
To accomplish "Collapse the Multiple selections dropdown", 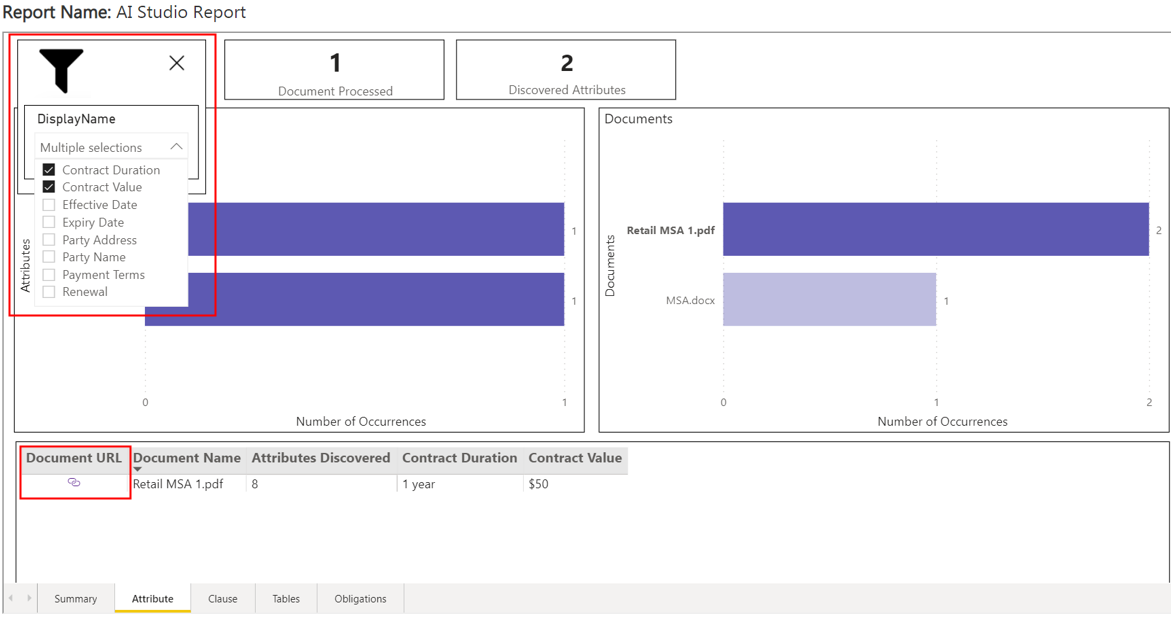I will point(176,147).
